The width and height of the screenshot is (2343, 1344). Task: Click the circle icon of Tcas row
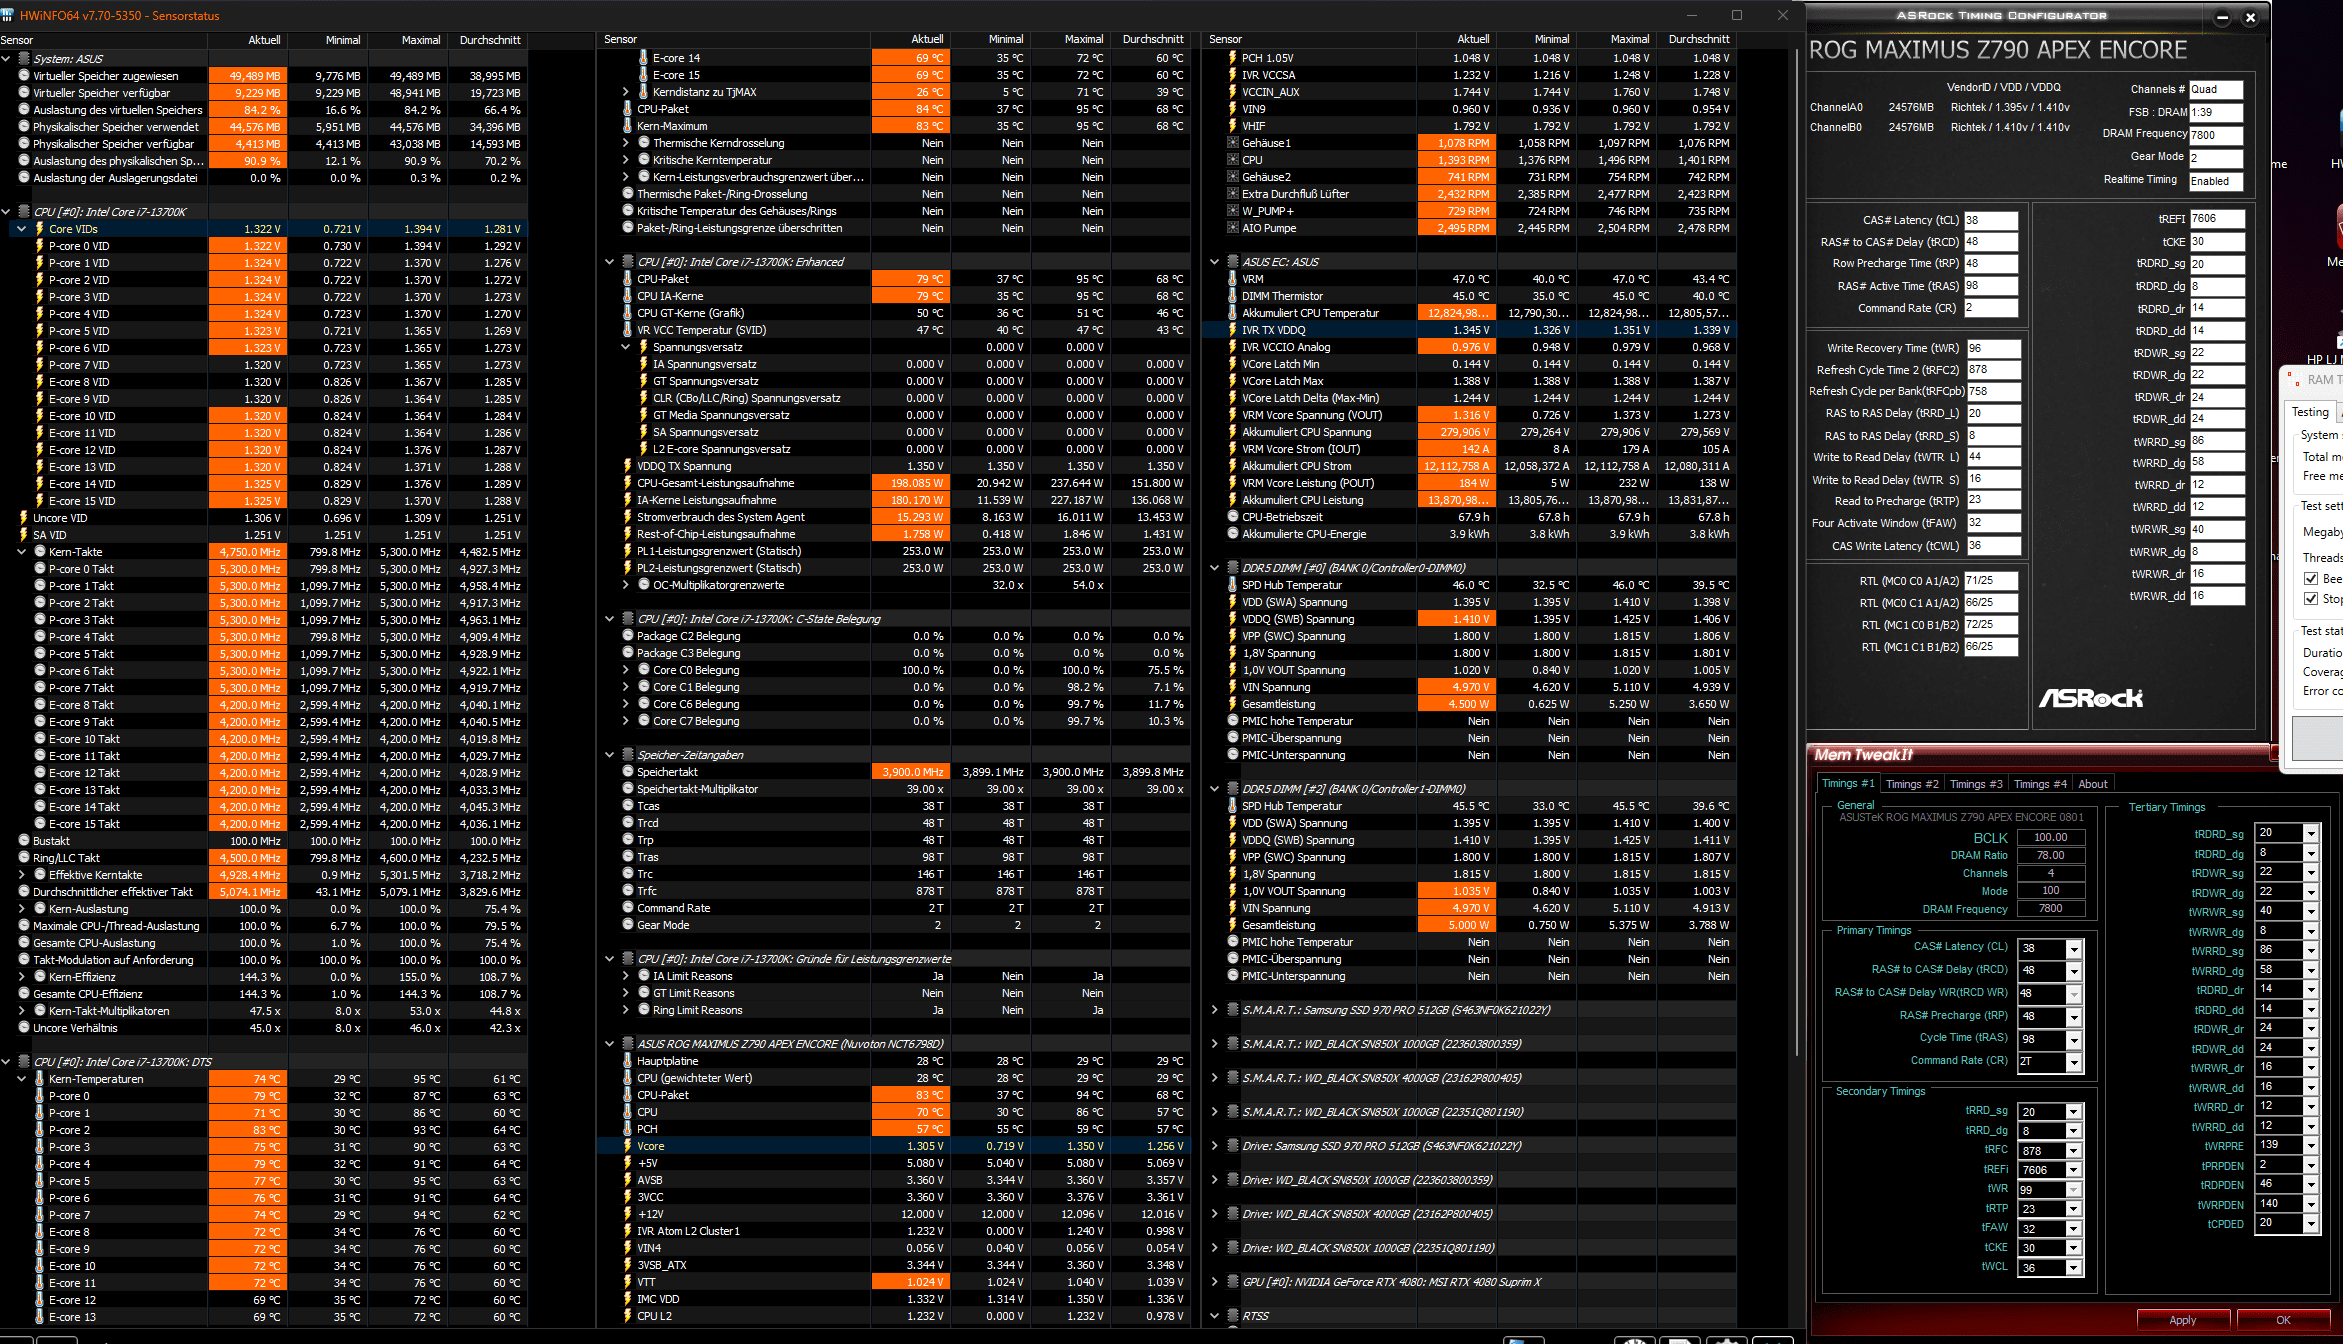coord(628,806)
